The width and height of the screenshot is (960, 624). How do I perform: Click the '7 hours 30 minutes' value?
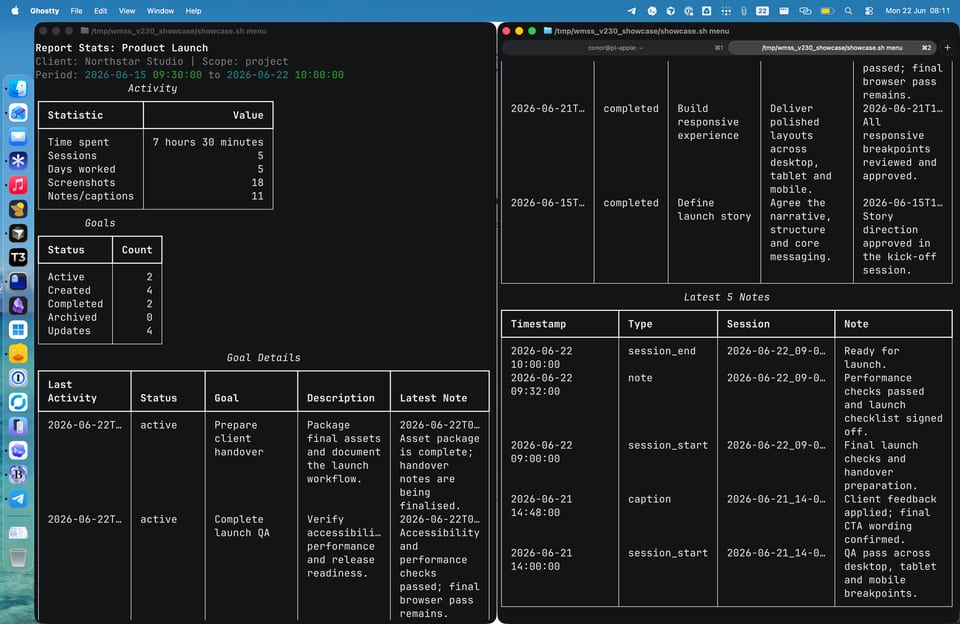[x=208, y=142]
